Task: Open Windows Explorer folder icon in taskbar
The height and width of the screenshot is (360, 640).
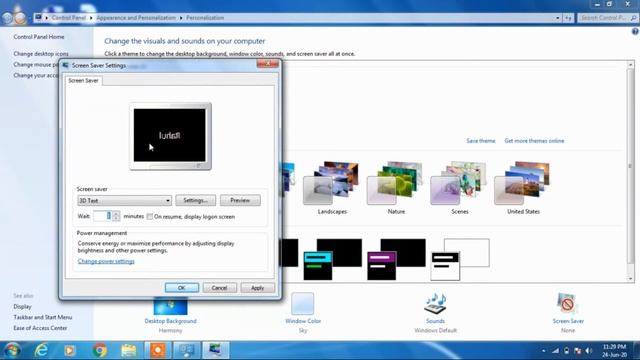Action: [x=129, y=350]
